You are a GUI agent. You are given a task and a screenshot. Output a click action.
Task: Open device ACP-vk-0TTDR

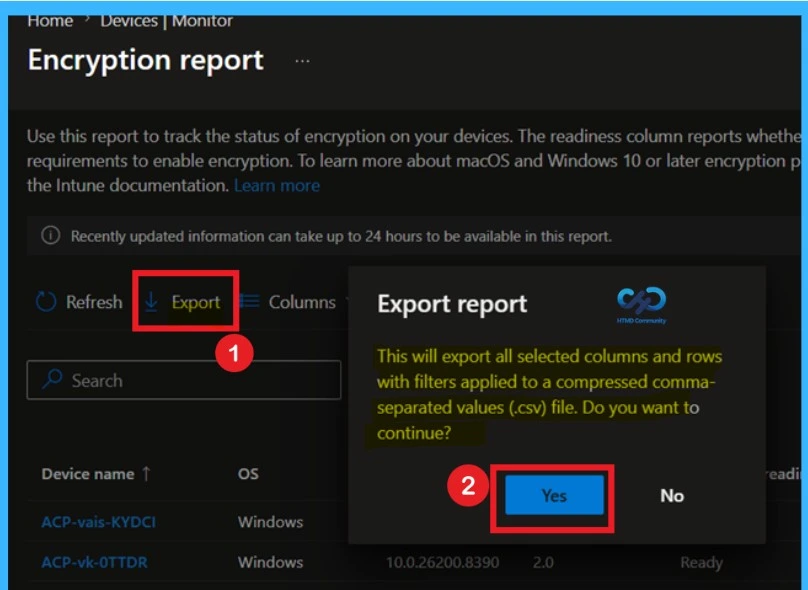point(94,562)
